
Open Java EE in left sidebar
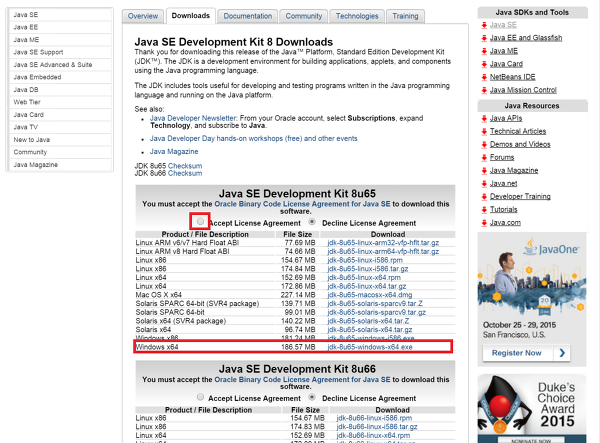click(60, 27)
